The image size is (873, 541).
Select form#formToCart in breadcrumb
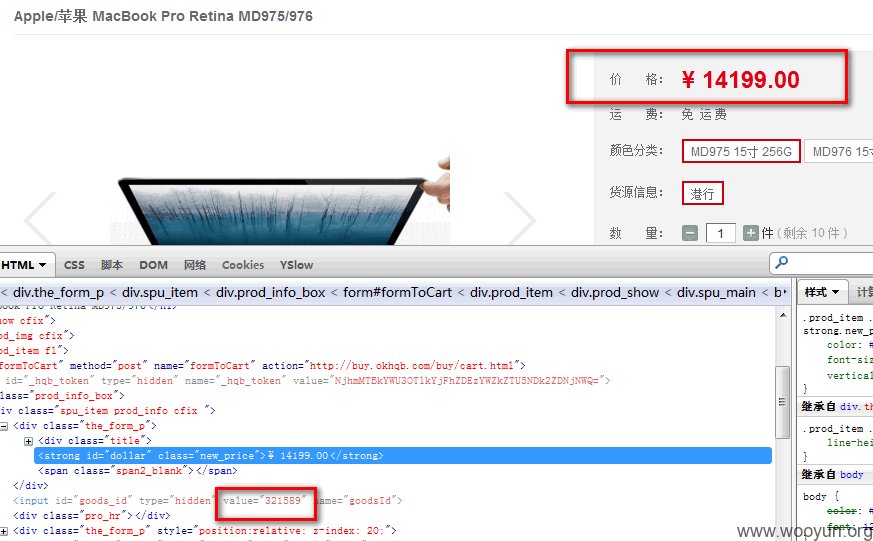pos(398,292)
